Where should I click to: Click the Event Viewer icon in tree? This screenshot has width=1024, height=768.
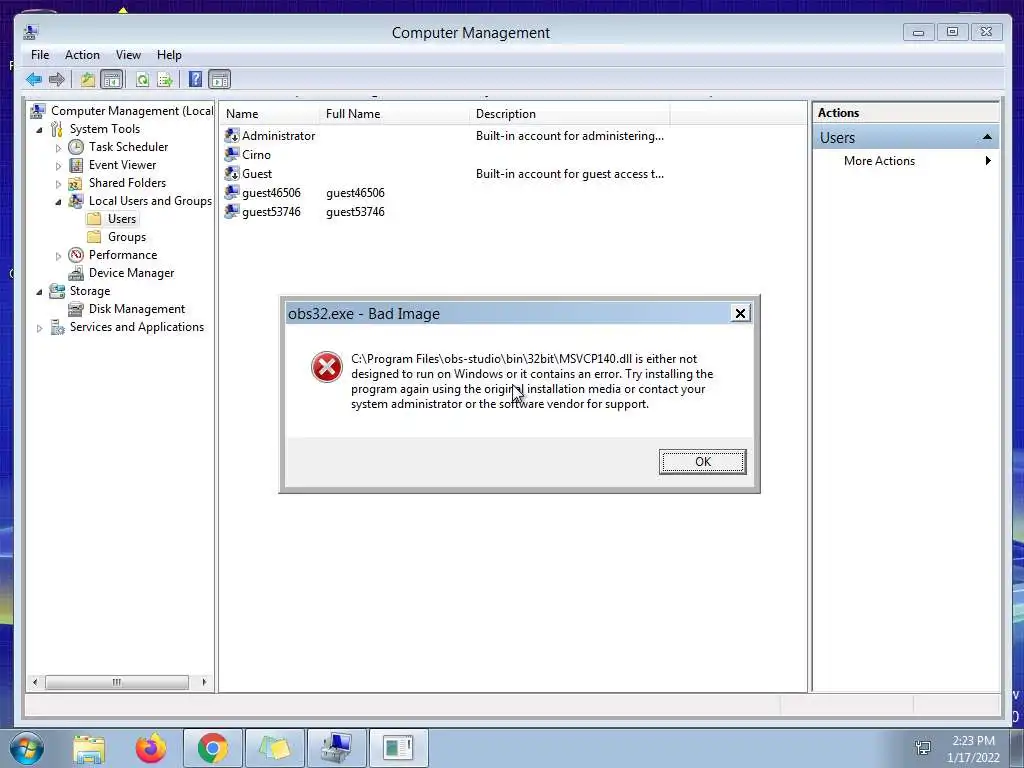coord(76,165)
